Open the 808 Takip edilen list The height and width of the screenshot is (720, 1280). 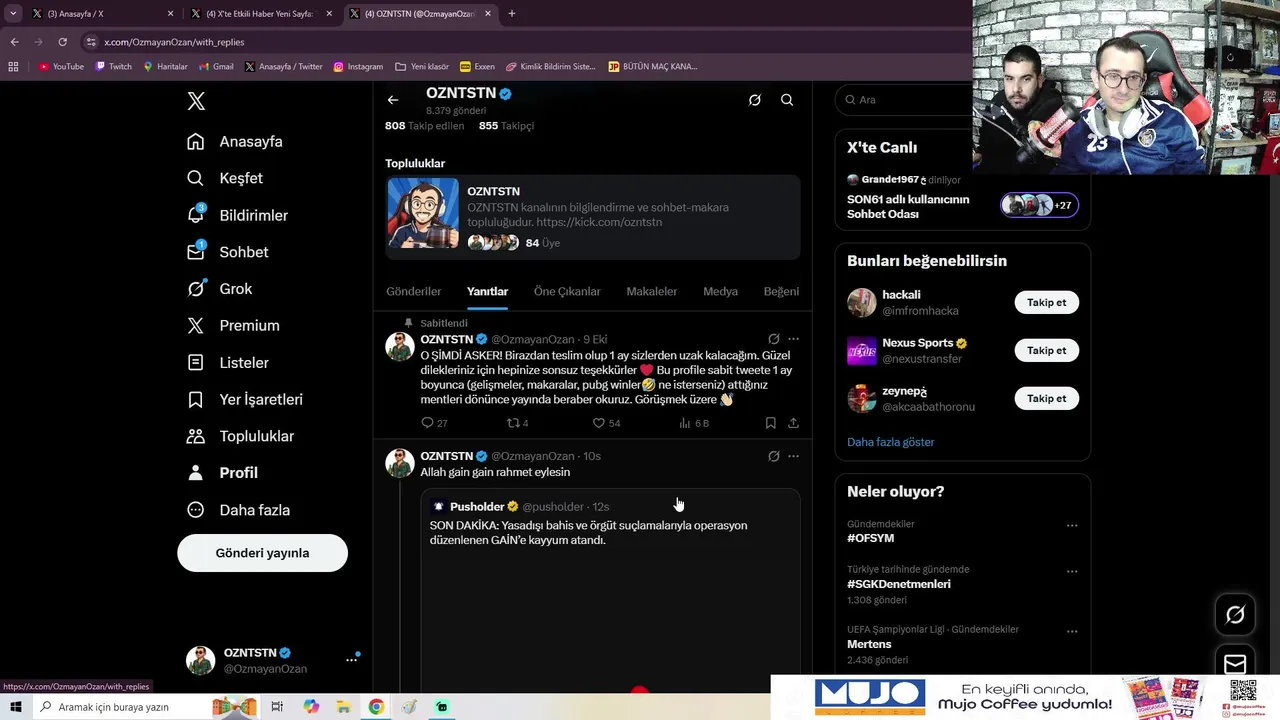pos(424,126)
